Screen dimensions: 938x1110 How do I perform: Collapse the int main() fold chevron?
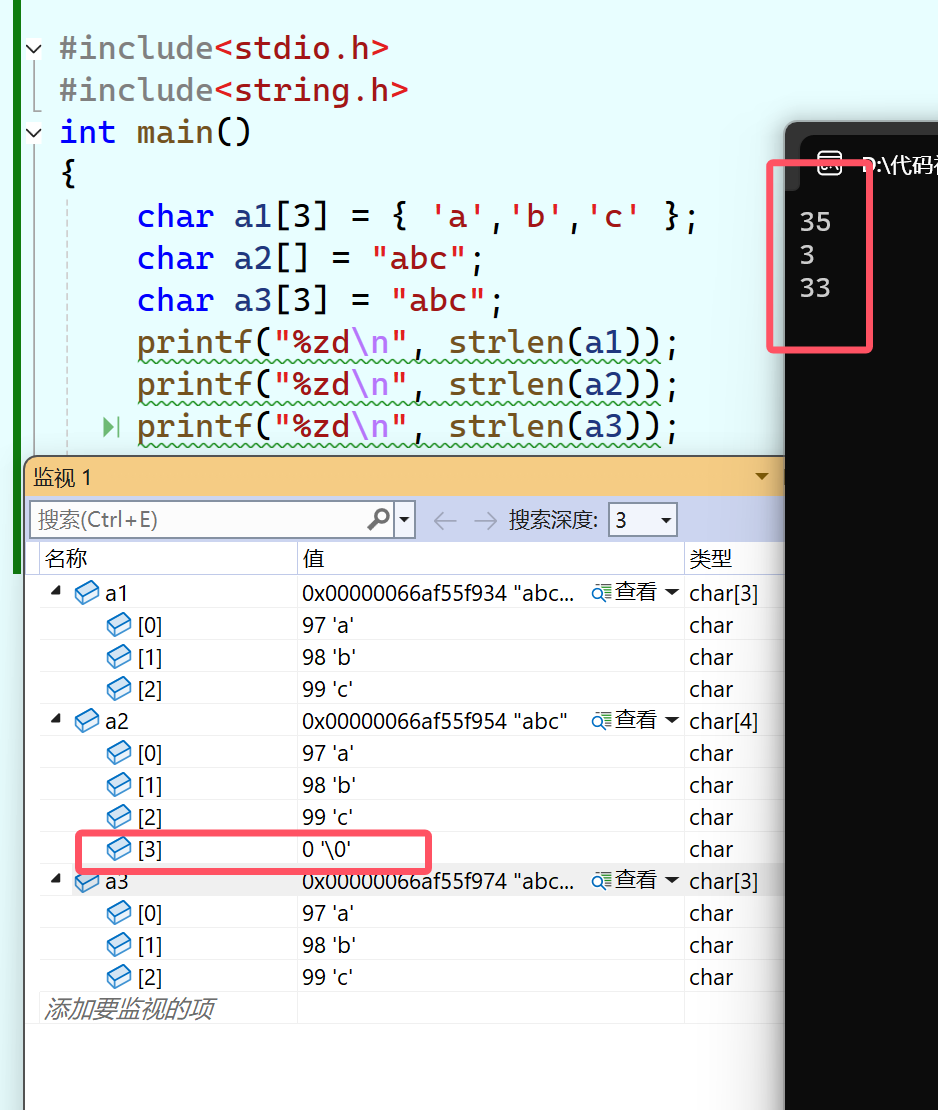pyautogui.click(x=33, y=132)
